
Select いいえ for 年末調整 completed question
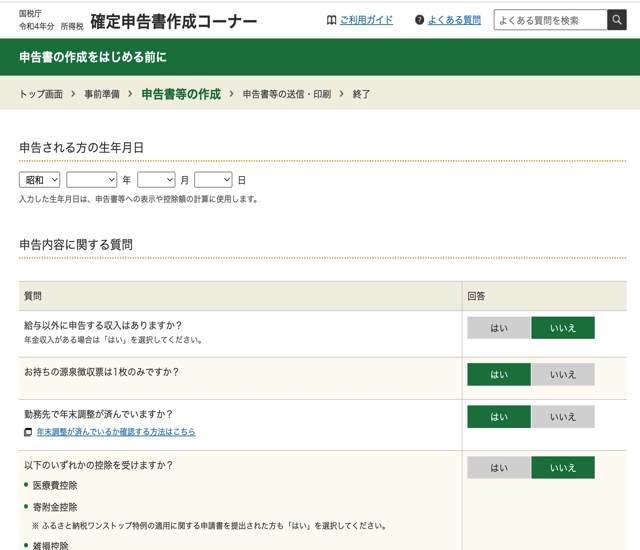click(x=563, y=417)
